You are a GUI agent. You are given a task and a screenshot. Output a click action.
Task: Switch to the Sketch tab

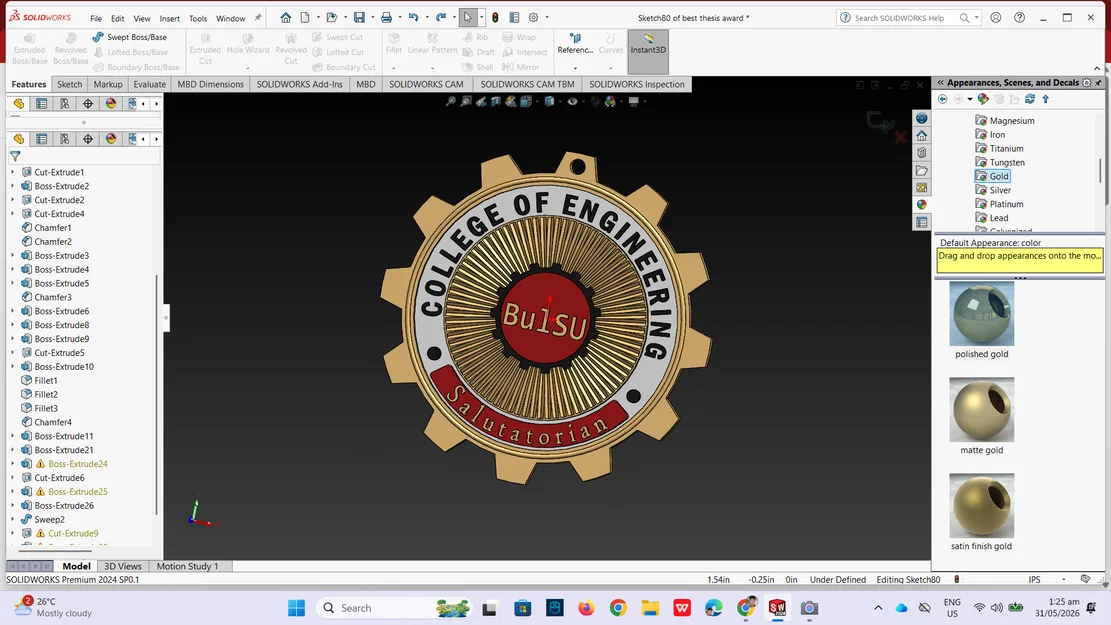pyautogui.click(x=69, y=84)
